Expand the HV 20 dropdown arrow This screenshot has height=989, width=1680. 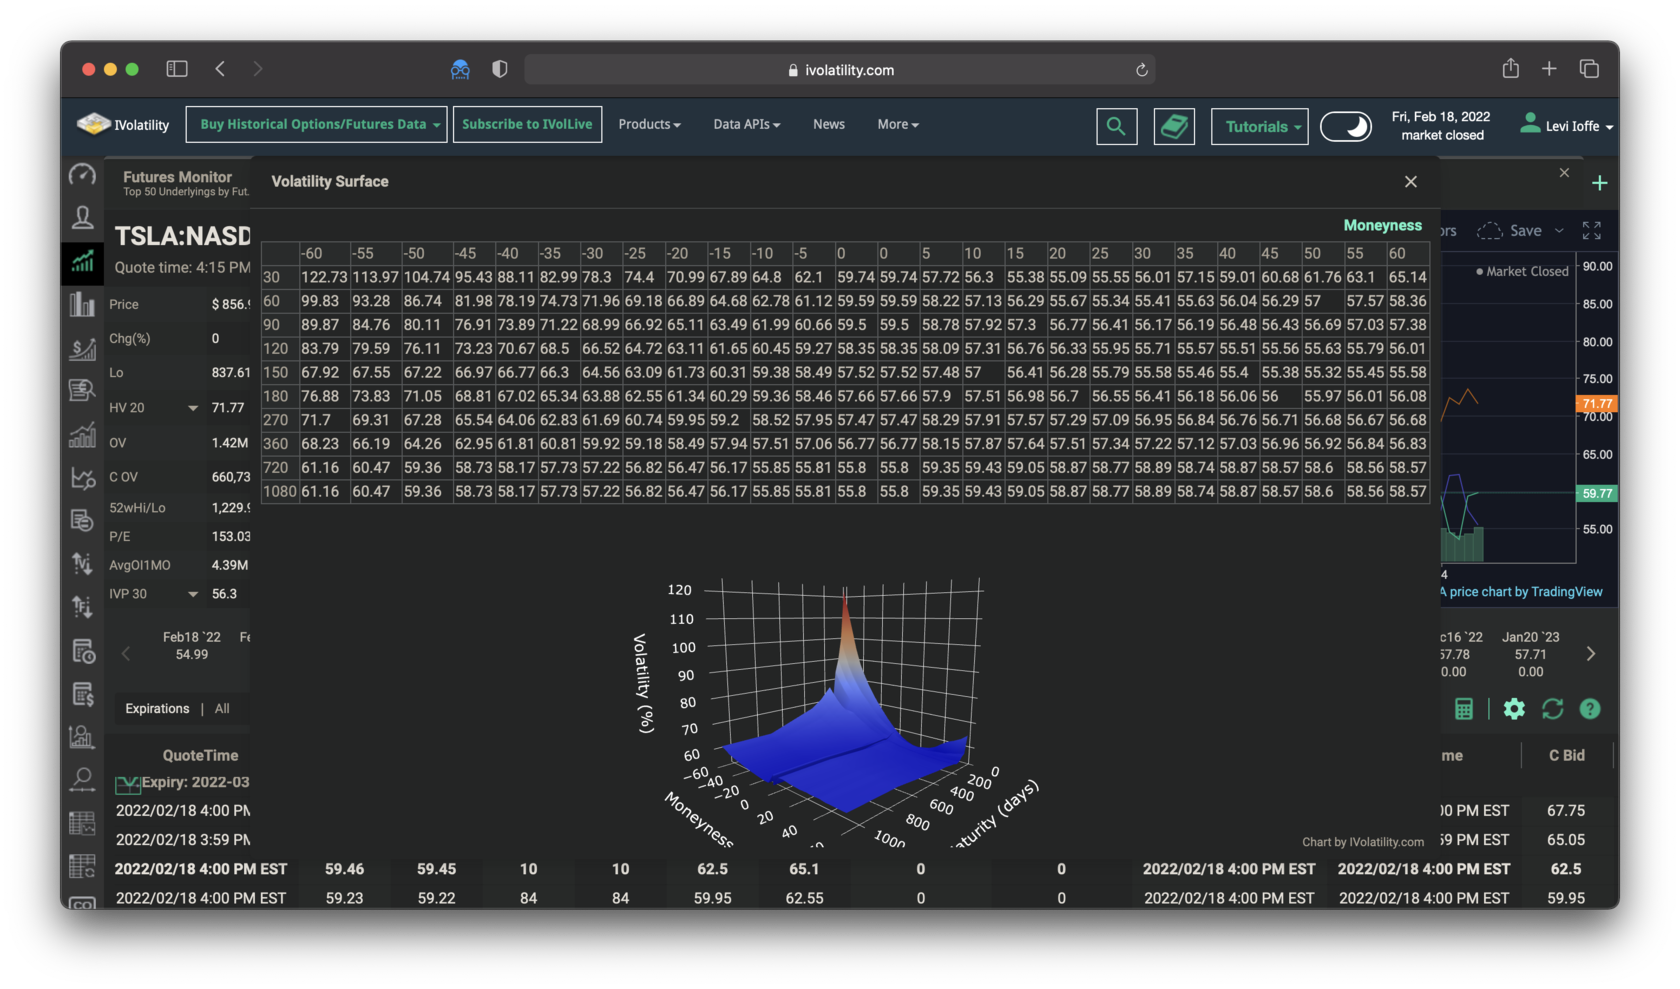193,408
